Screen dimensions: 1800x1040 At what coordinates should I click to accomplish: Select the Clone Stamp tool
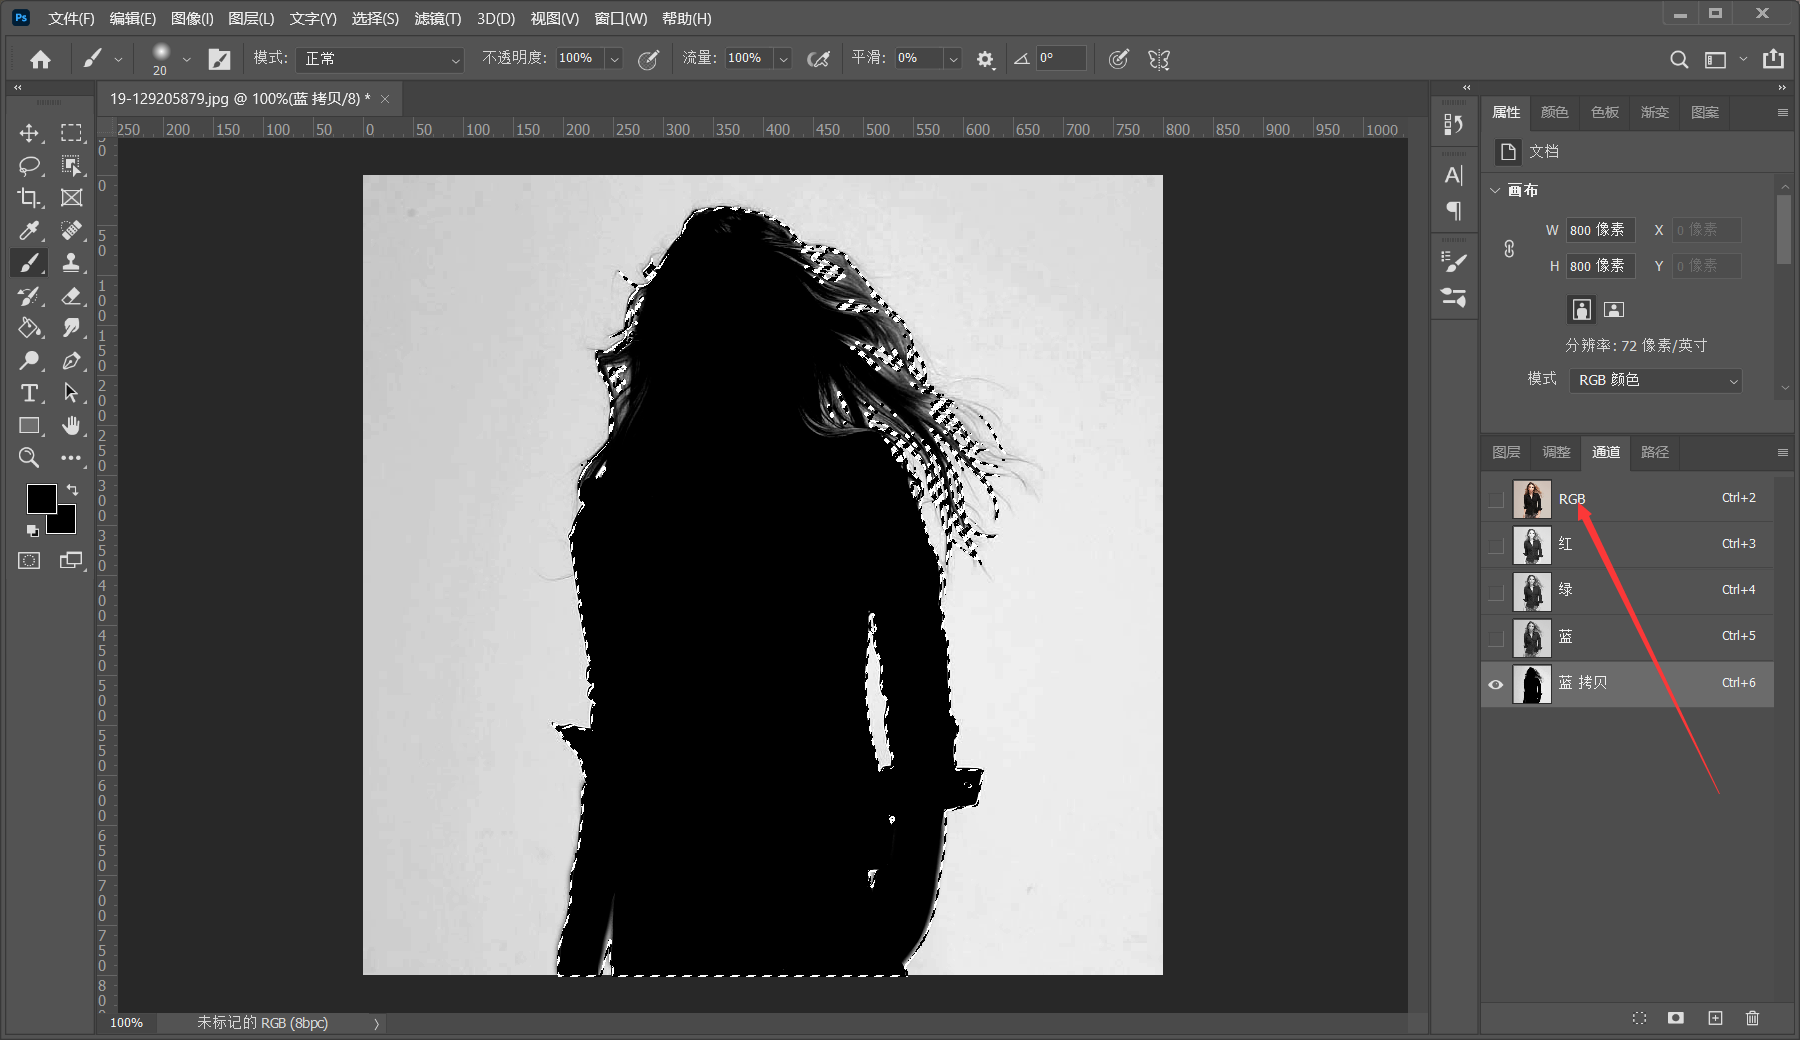click(x=71, y=263)
